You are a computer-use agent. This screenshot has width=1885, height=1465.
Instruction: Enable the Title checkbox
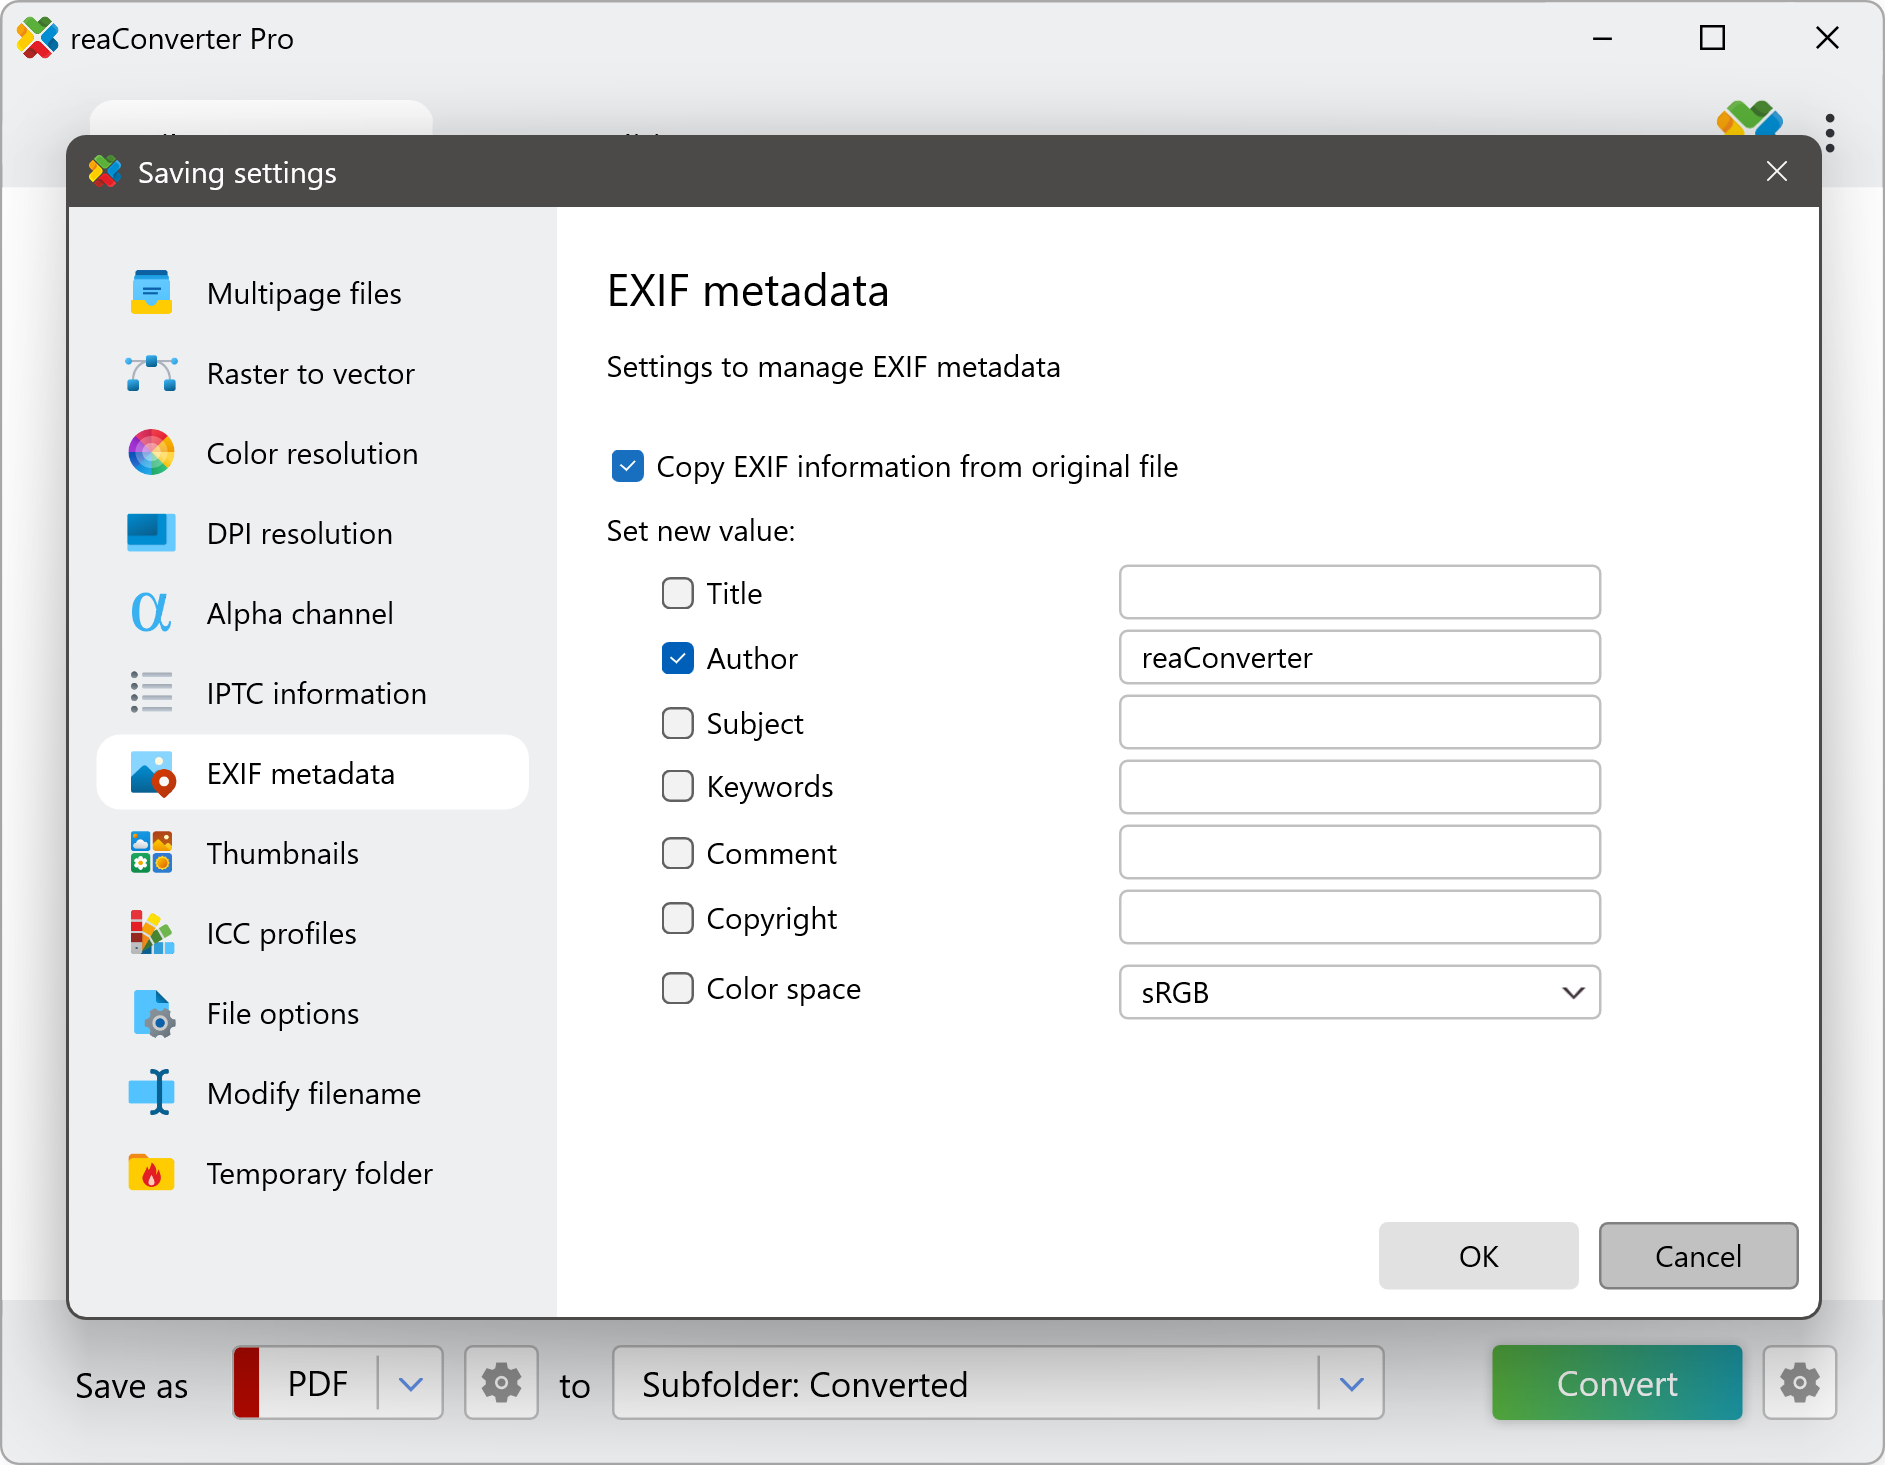[x=678, y=593]
